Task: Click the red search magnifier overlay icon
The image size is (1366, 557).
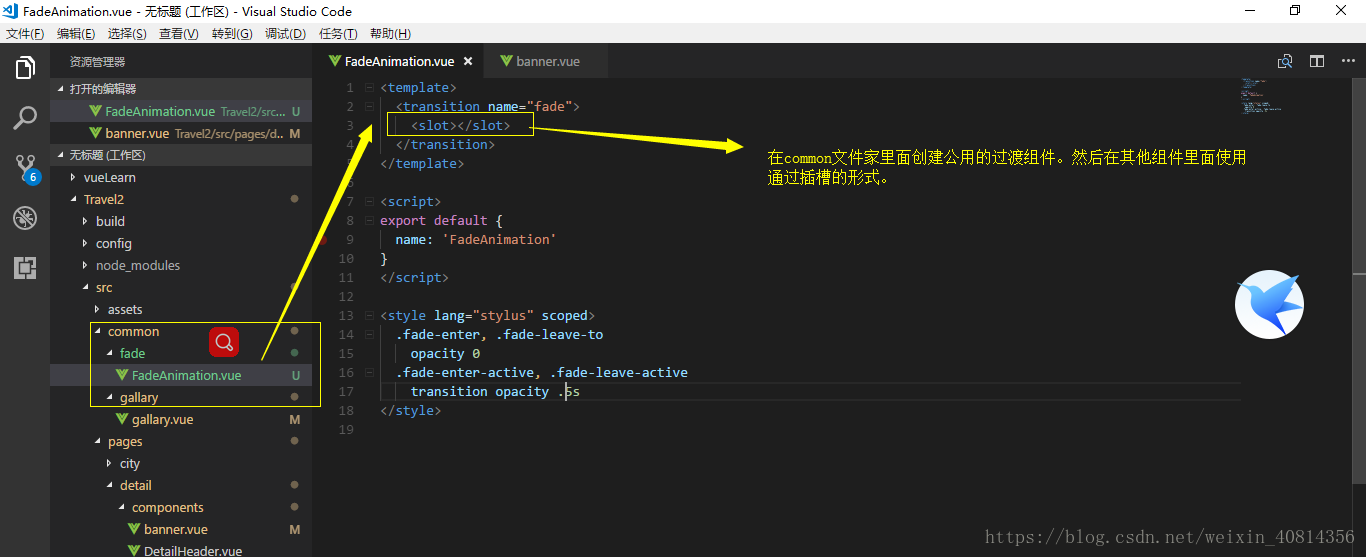Action: pos(224,343)
